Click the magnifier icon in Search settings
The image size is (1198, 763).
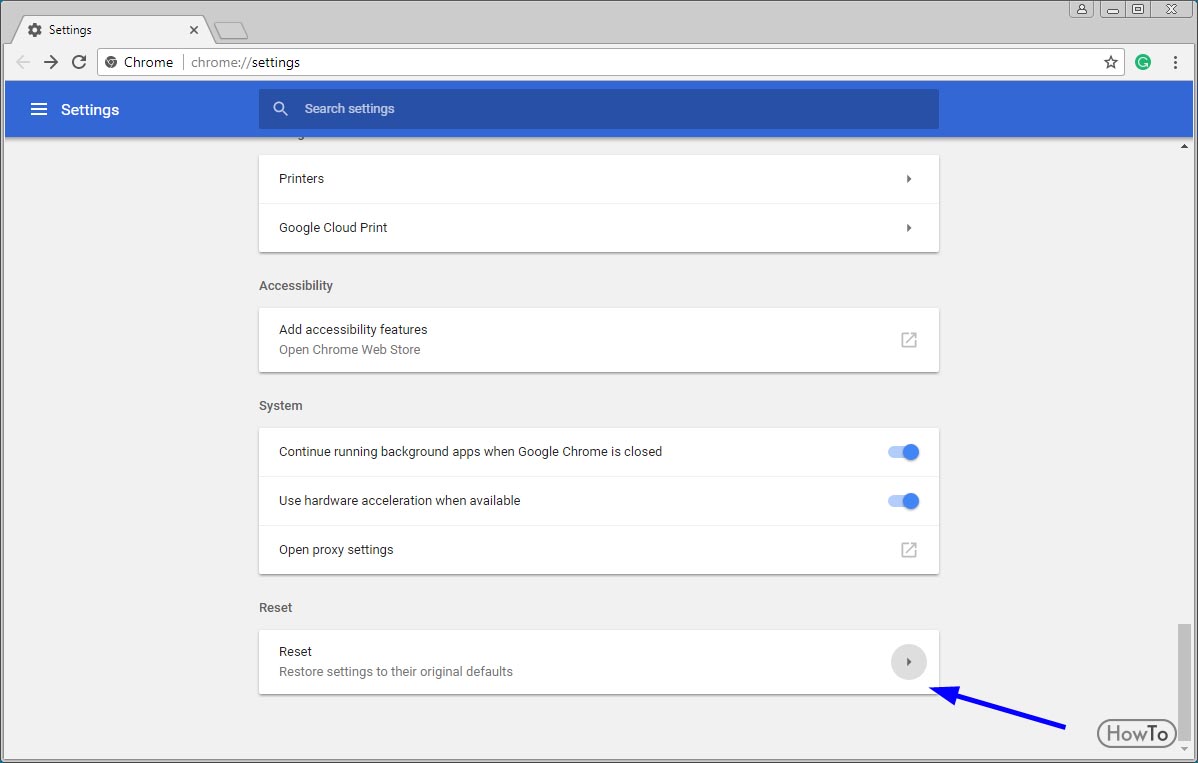click(x=280, y=108)
